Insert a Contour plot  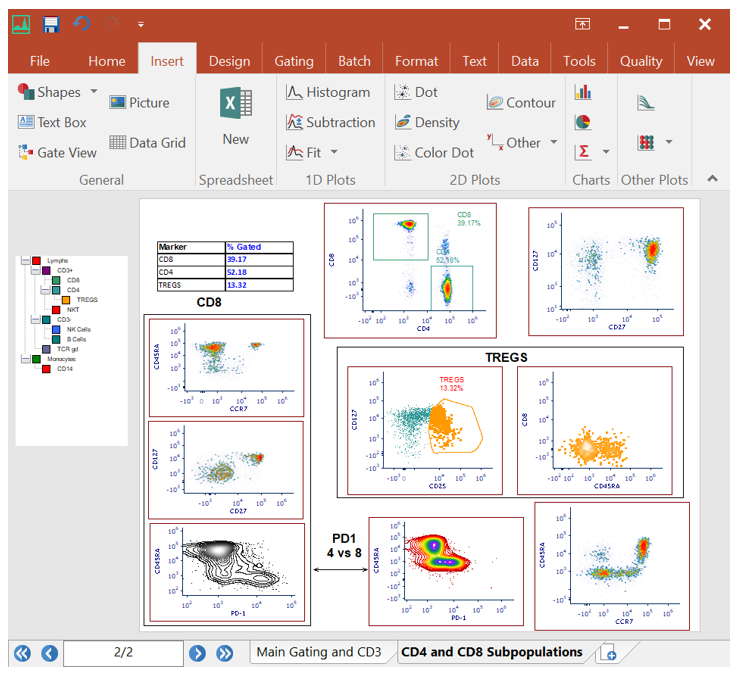pos(521,102)
